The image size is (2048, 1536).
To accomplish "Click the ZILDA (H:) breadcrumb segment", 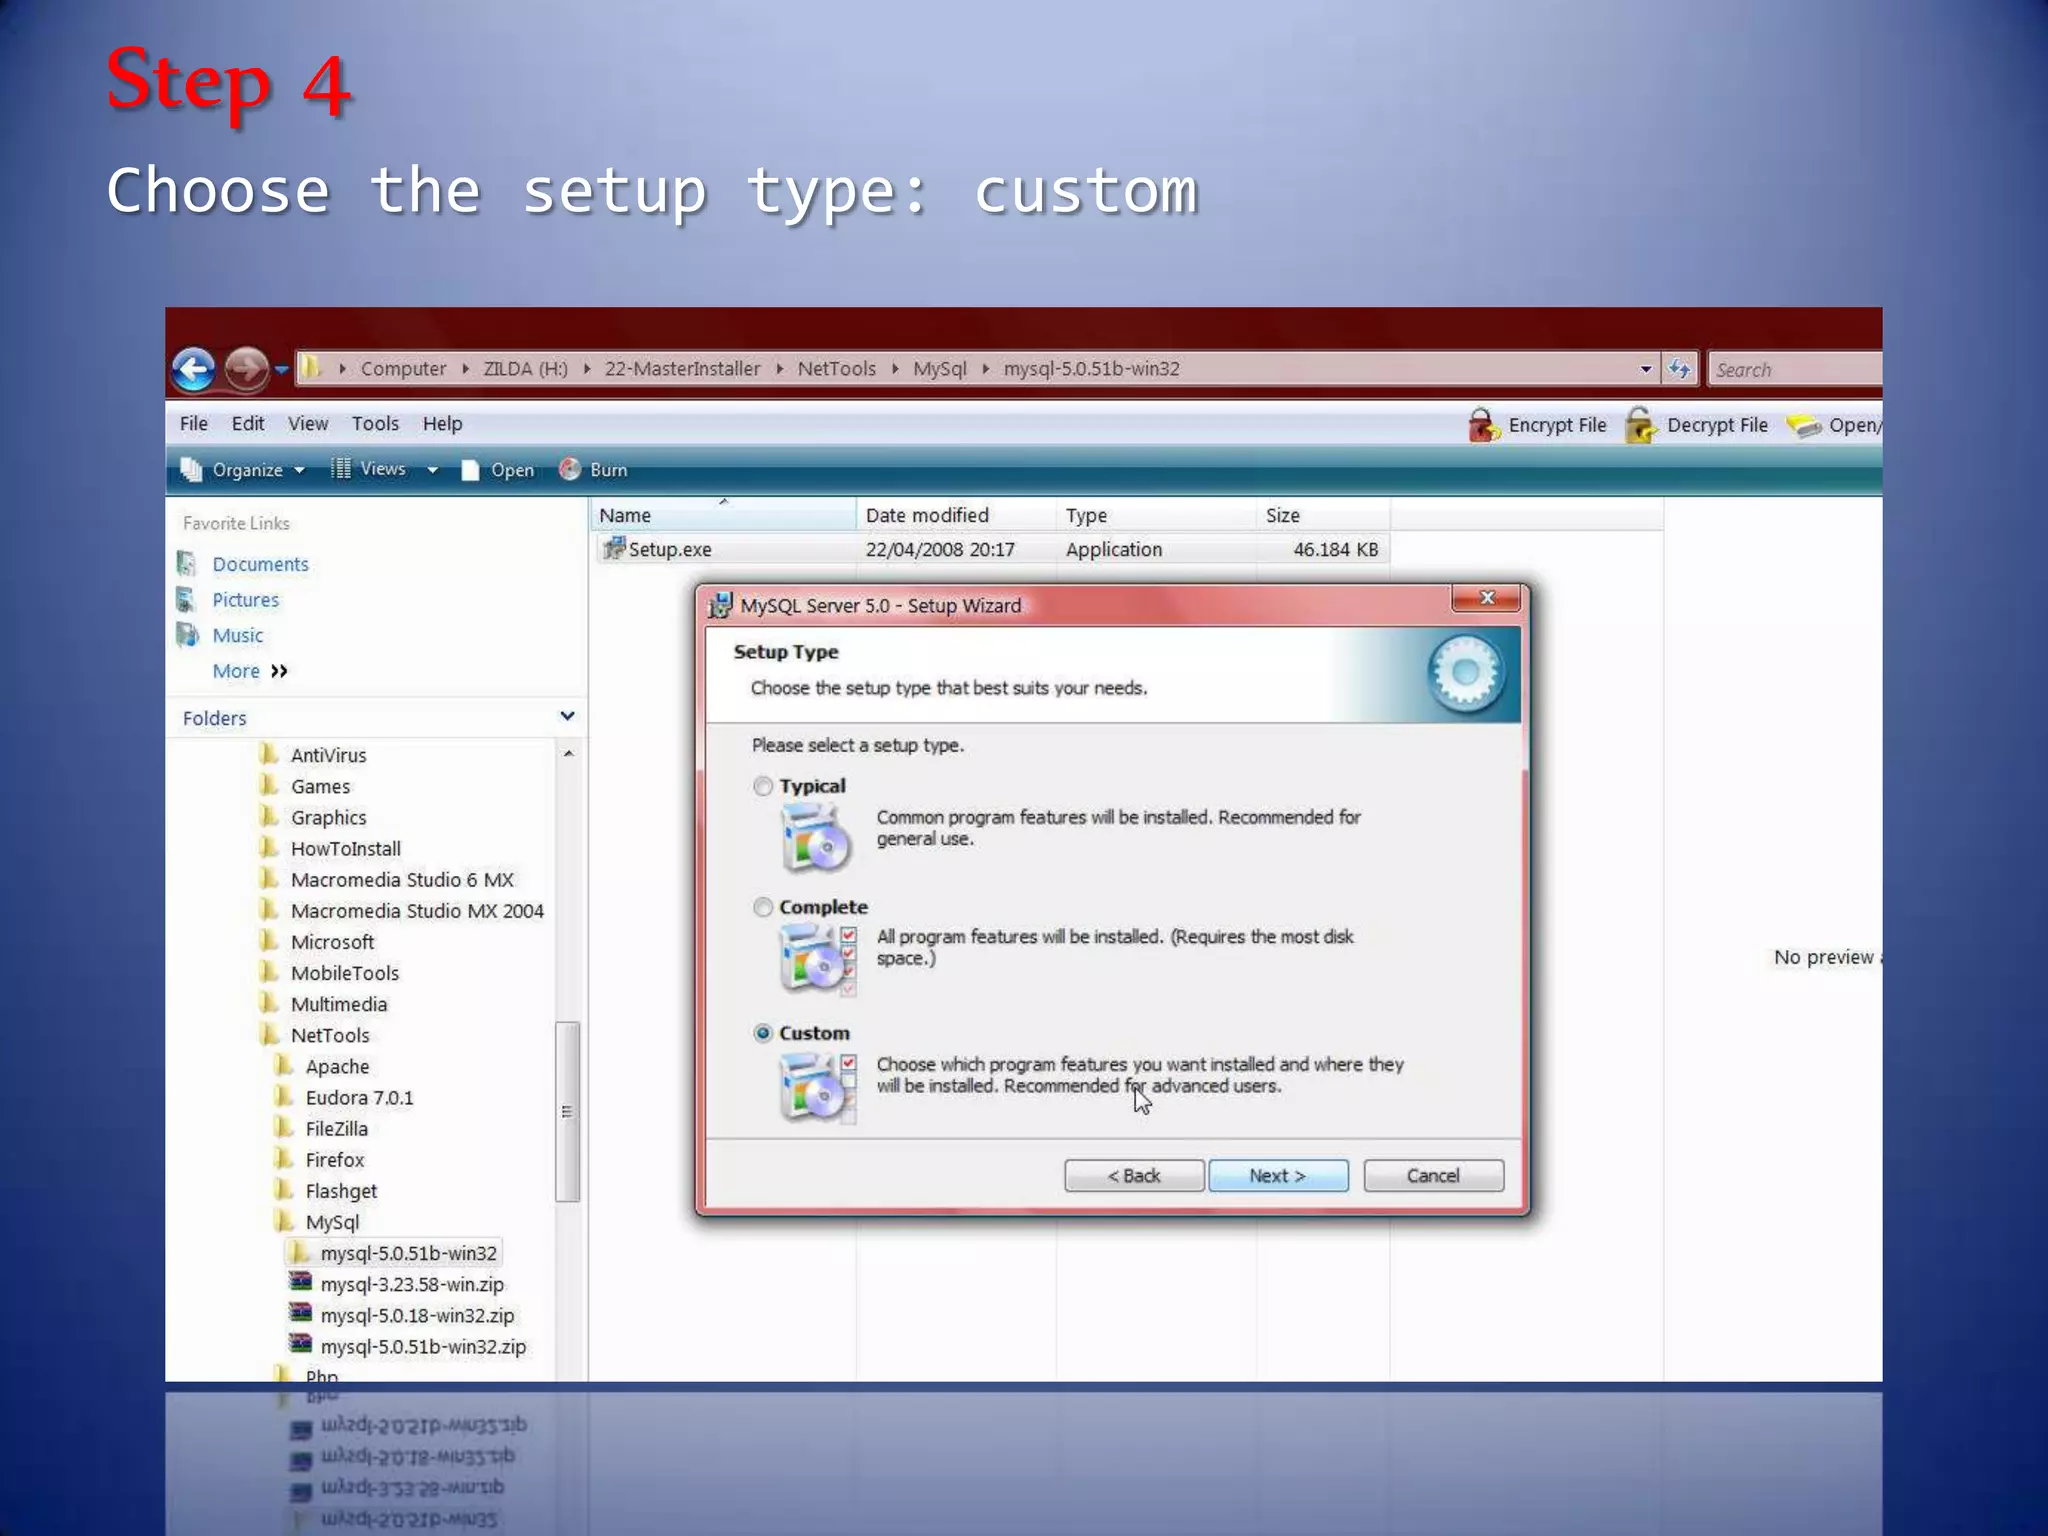I will (x=525, y=369).
